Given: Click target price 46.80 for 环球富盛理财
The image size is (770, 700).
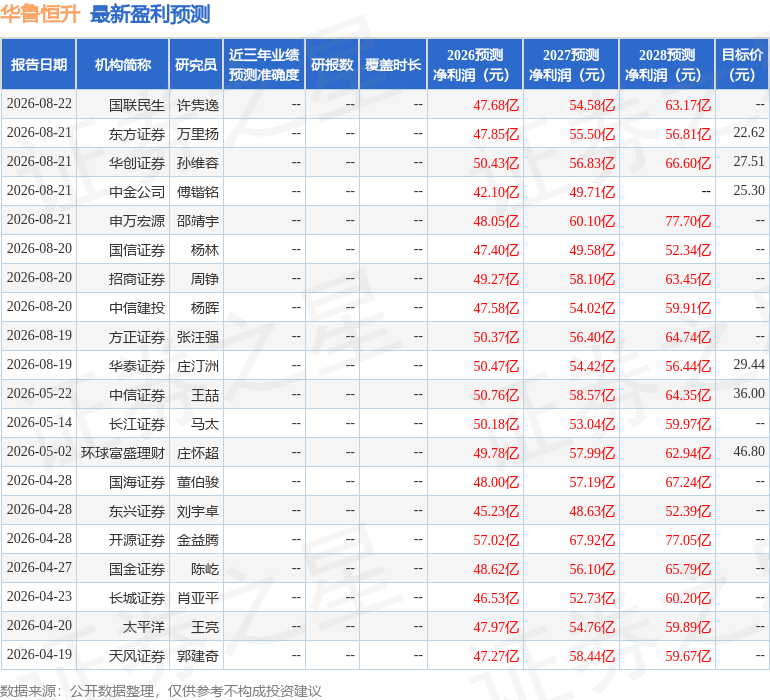Looking at the screenshot, I should point(749,451).
